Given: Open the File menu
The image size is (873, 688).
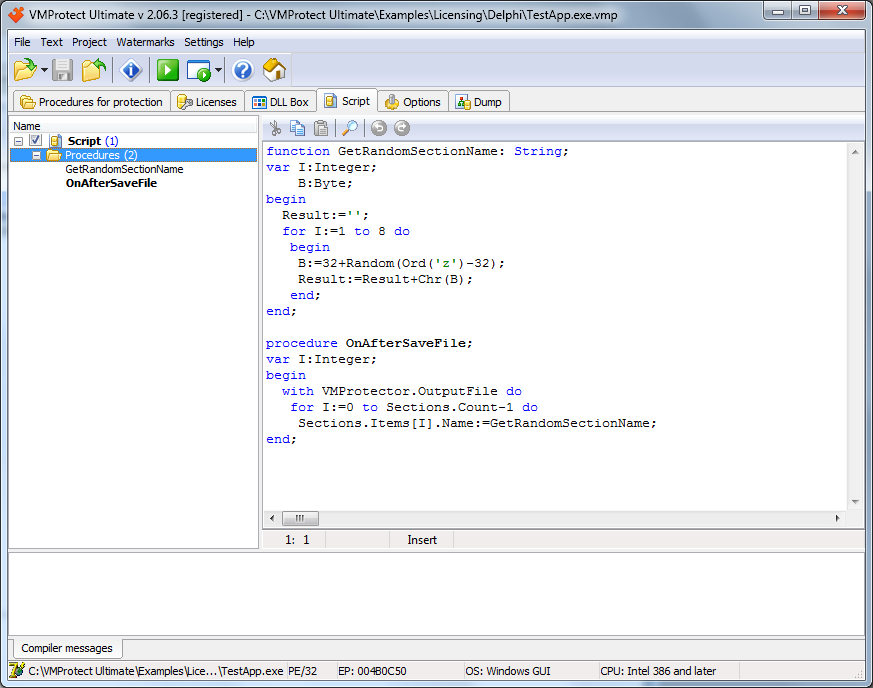Looking at the screenshot, I should pyautogui.click(x=22, y=42).
